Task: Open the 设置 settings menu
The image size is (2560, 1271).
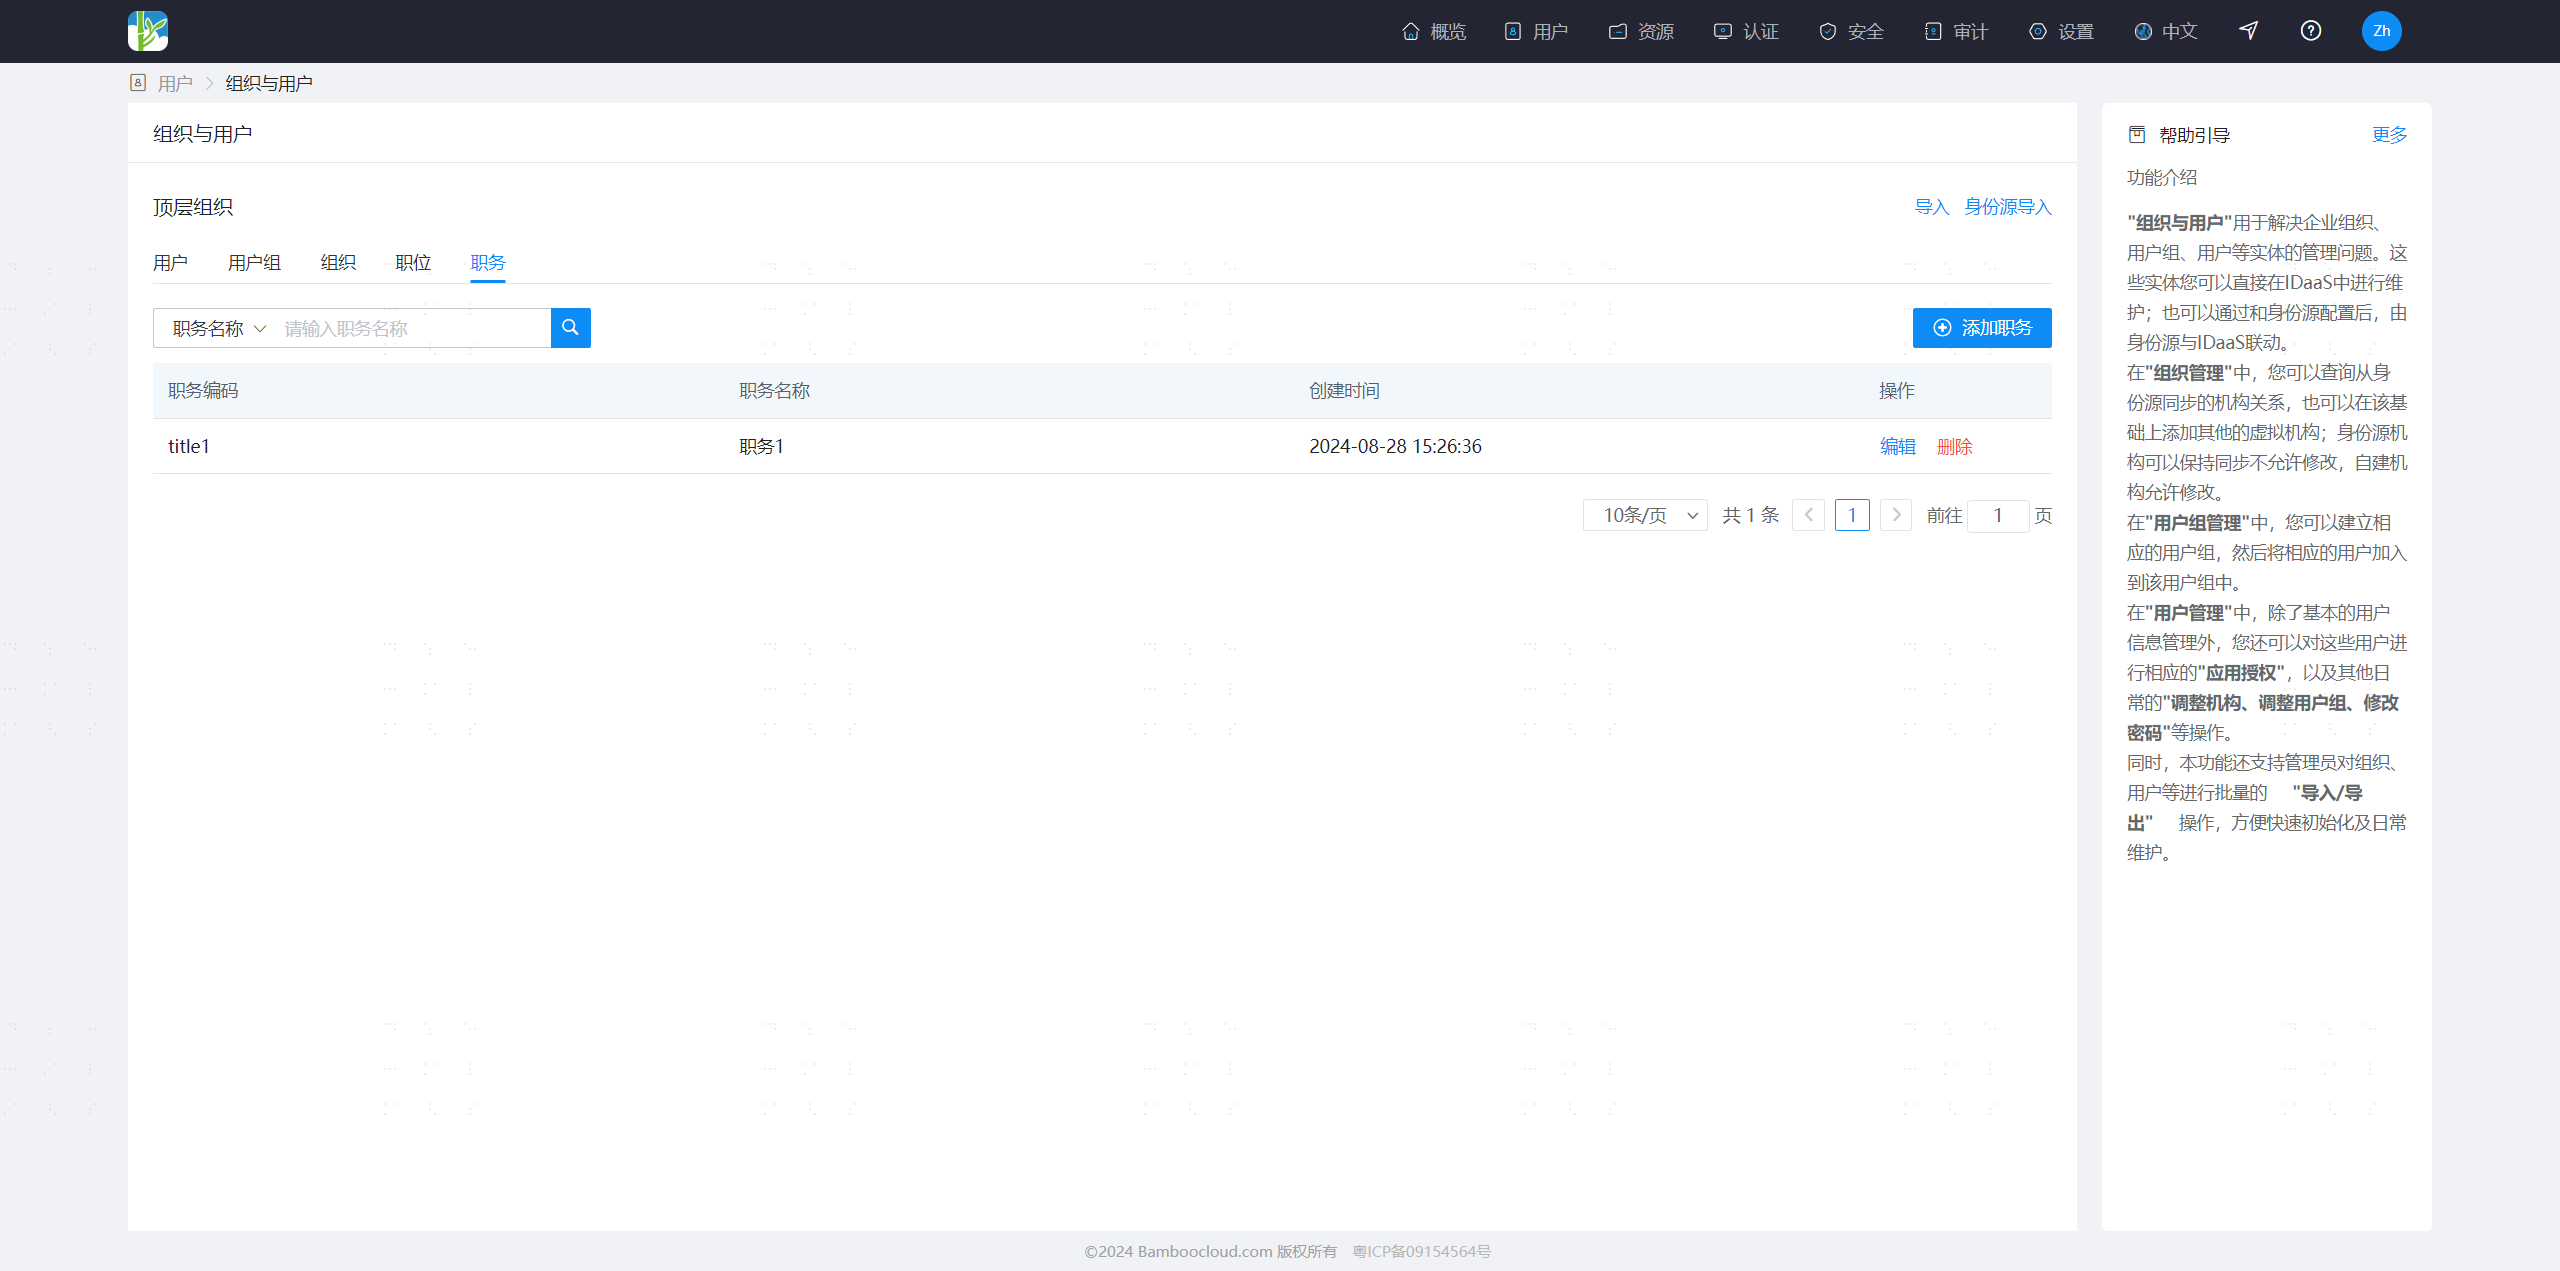Action: tap(2061, 31)
